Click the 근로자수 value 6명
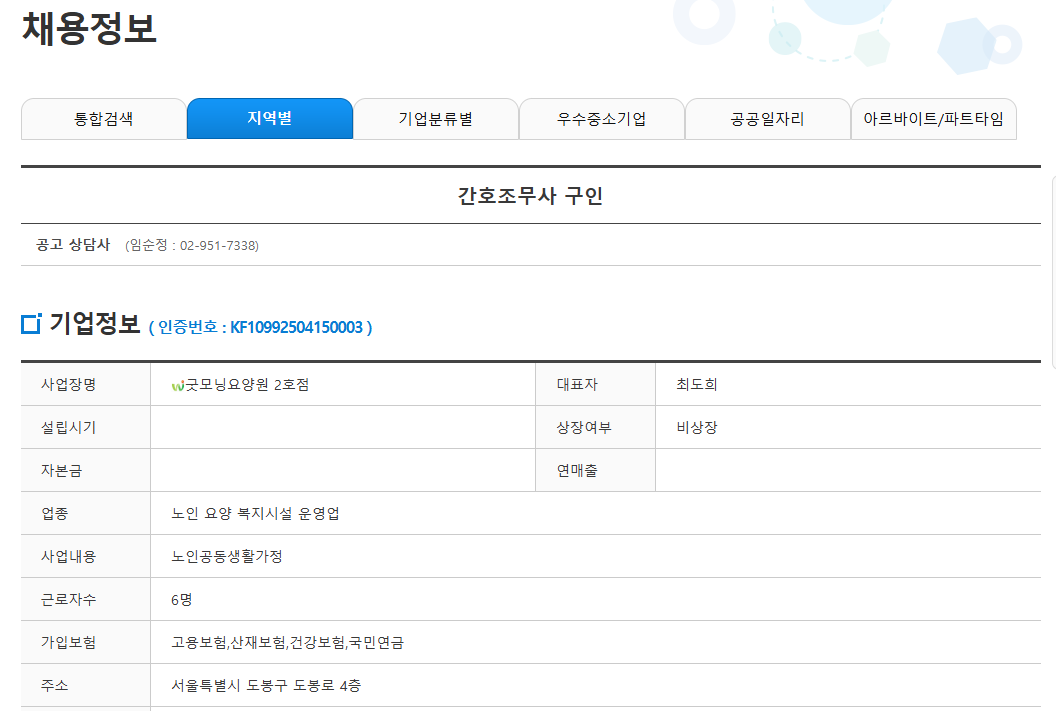The image size is (1056, 711). coord(183,599)
